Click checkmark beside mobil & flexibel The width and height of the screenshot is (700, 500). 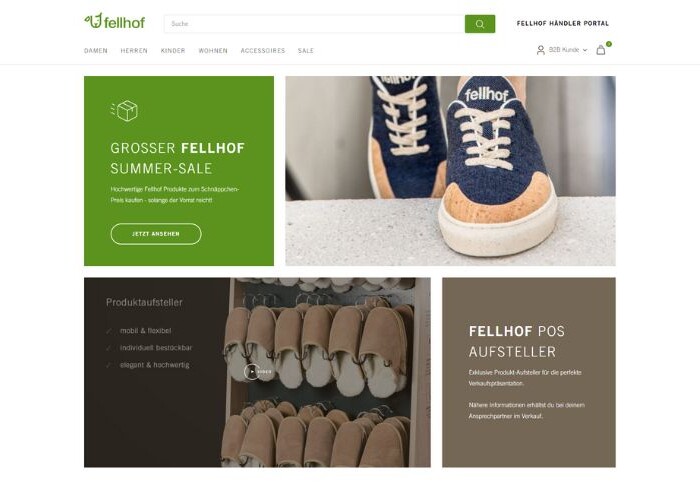click(x=108, y=331)
